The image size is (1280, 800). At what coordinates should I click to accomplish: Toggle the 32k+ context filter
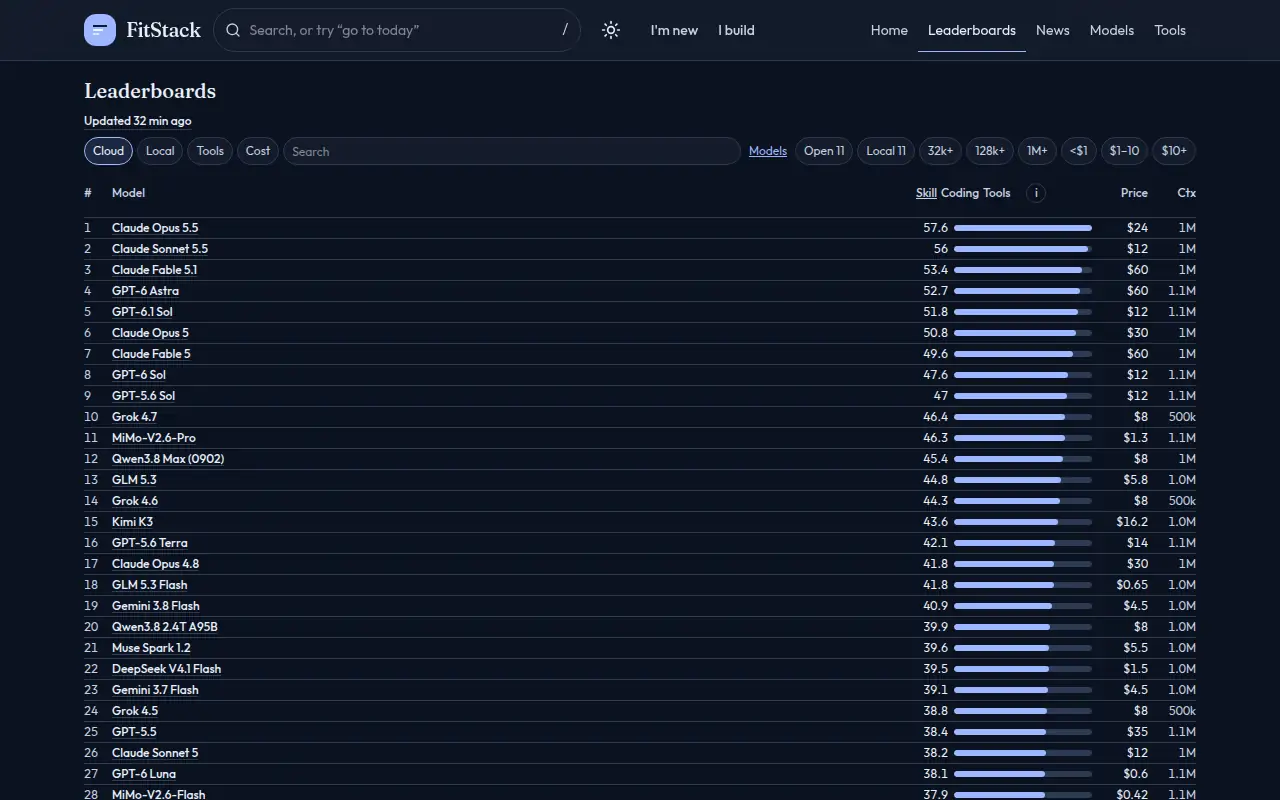pos(940,151)
